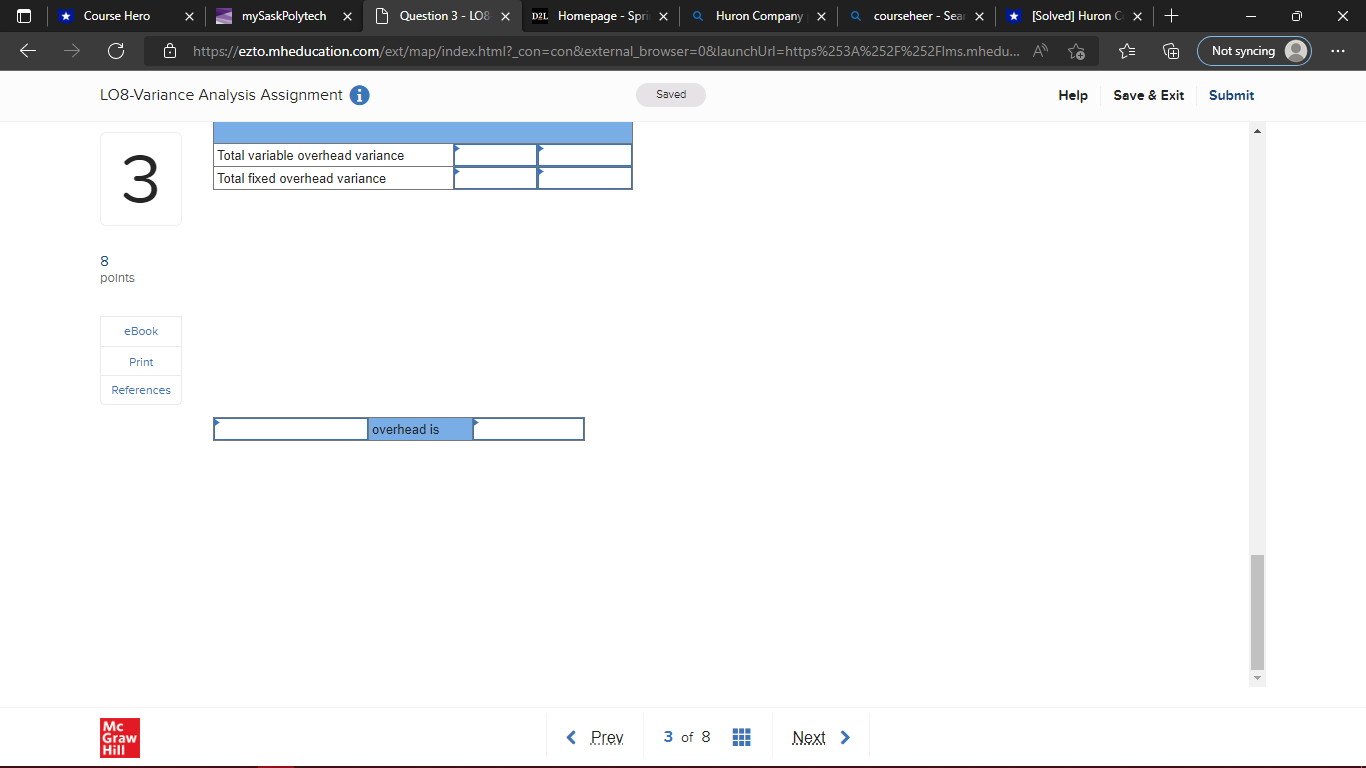Viewport: 1366px width, 768px height.
Task: Click the 'overhead is' label
Action: [x=406, y=429]
